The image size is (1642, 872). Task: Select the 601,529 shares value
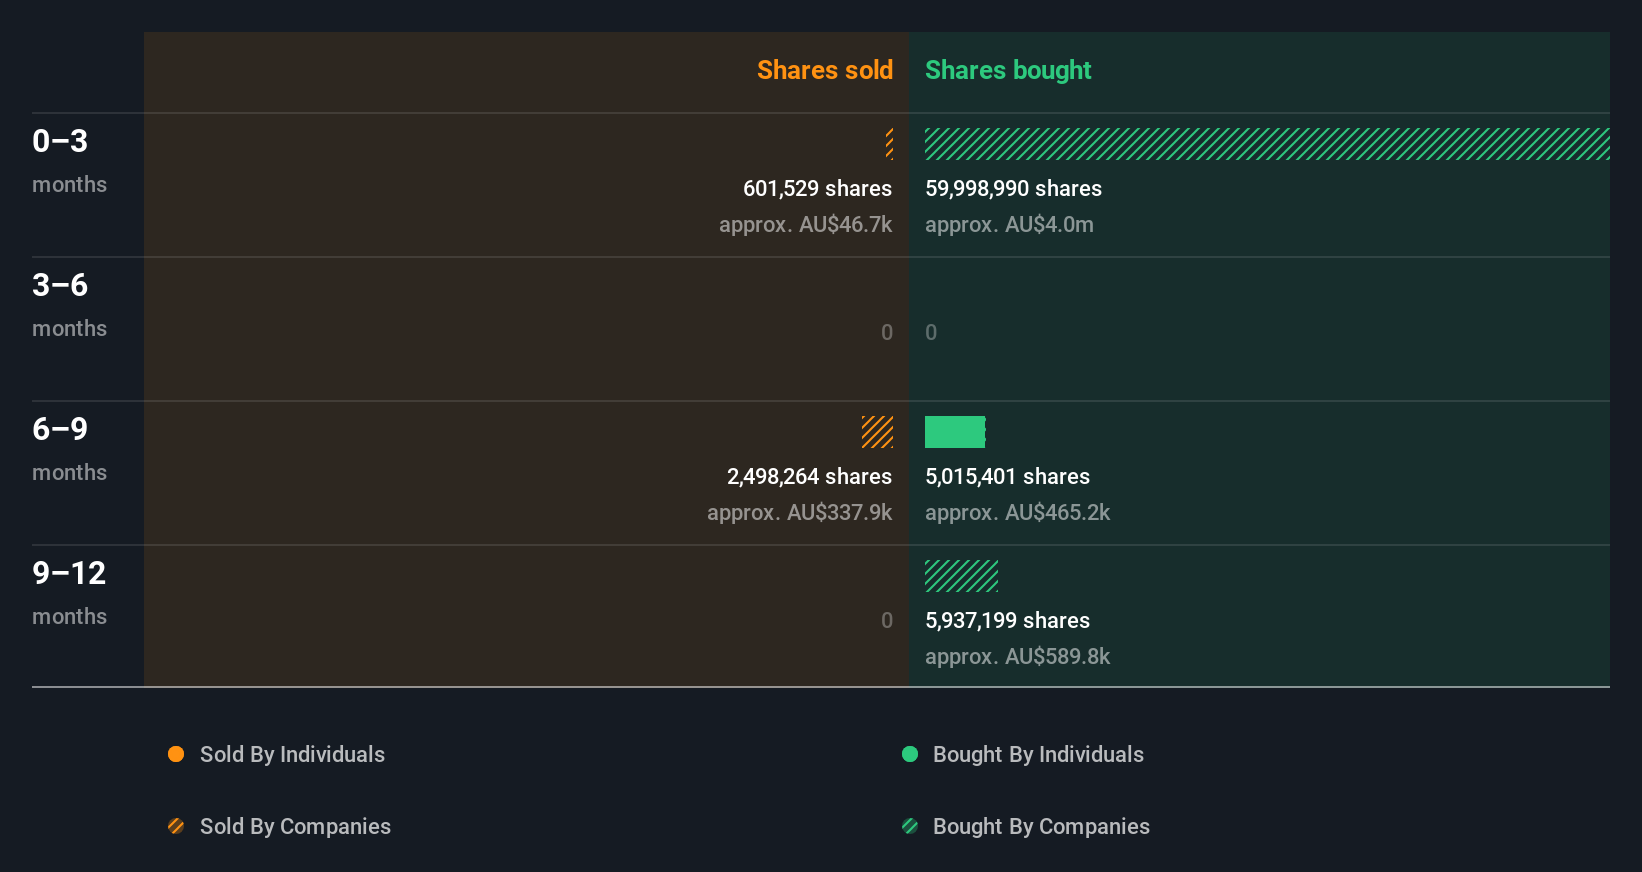click(x=817, y=189)
